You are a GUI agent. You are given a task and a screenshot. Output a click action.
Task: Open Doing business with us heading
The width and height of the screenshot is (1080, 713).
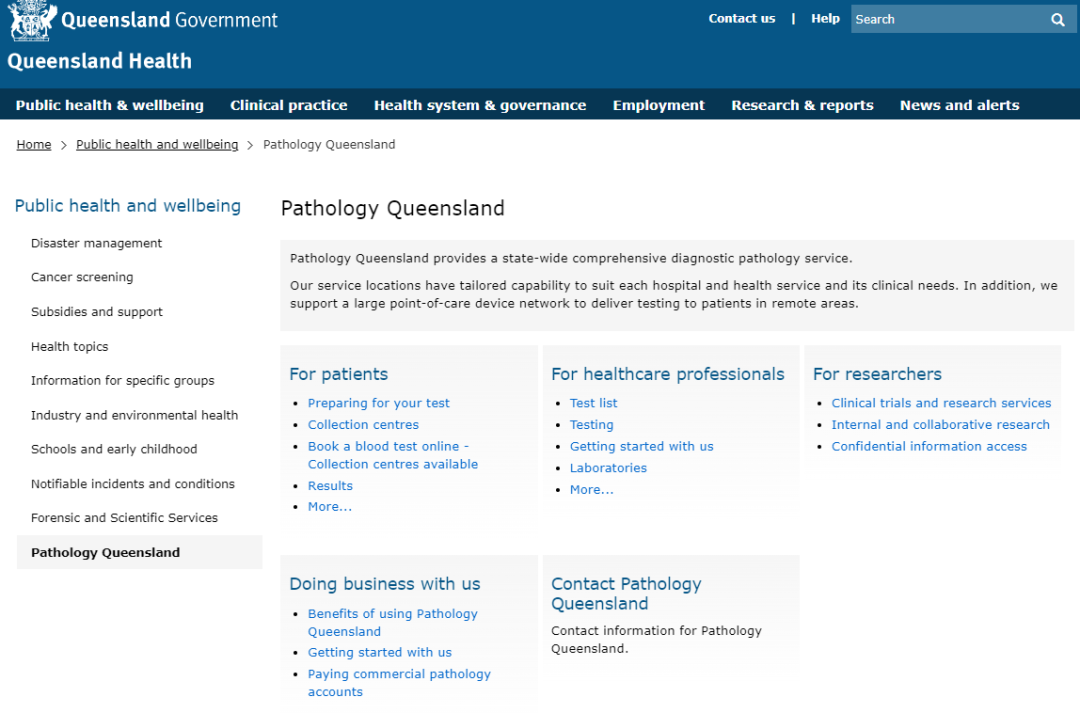click(385, 583)
